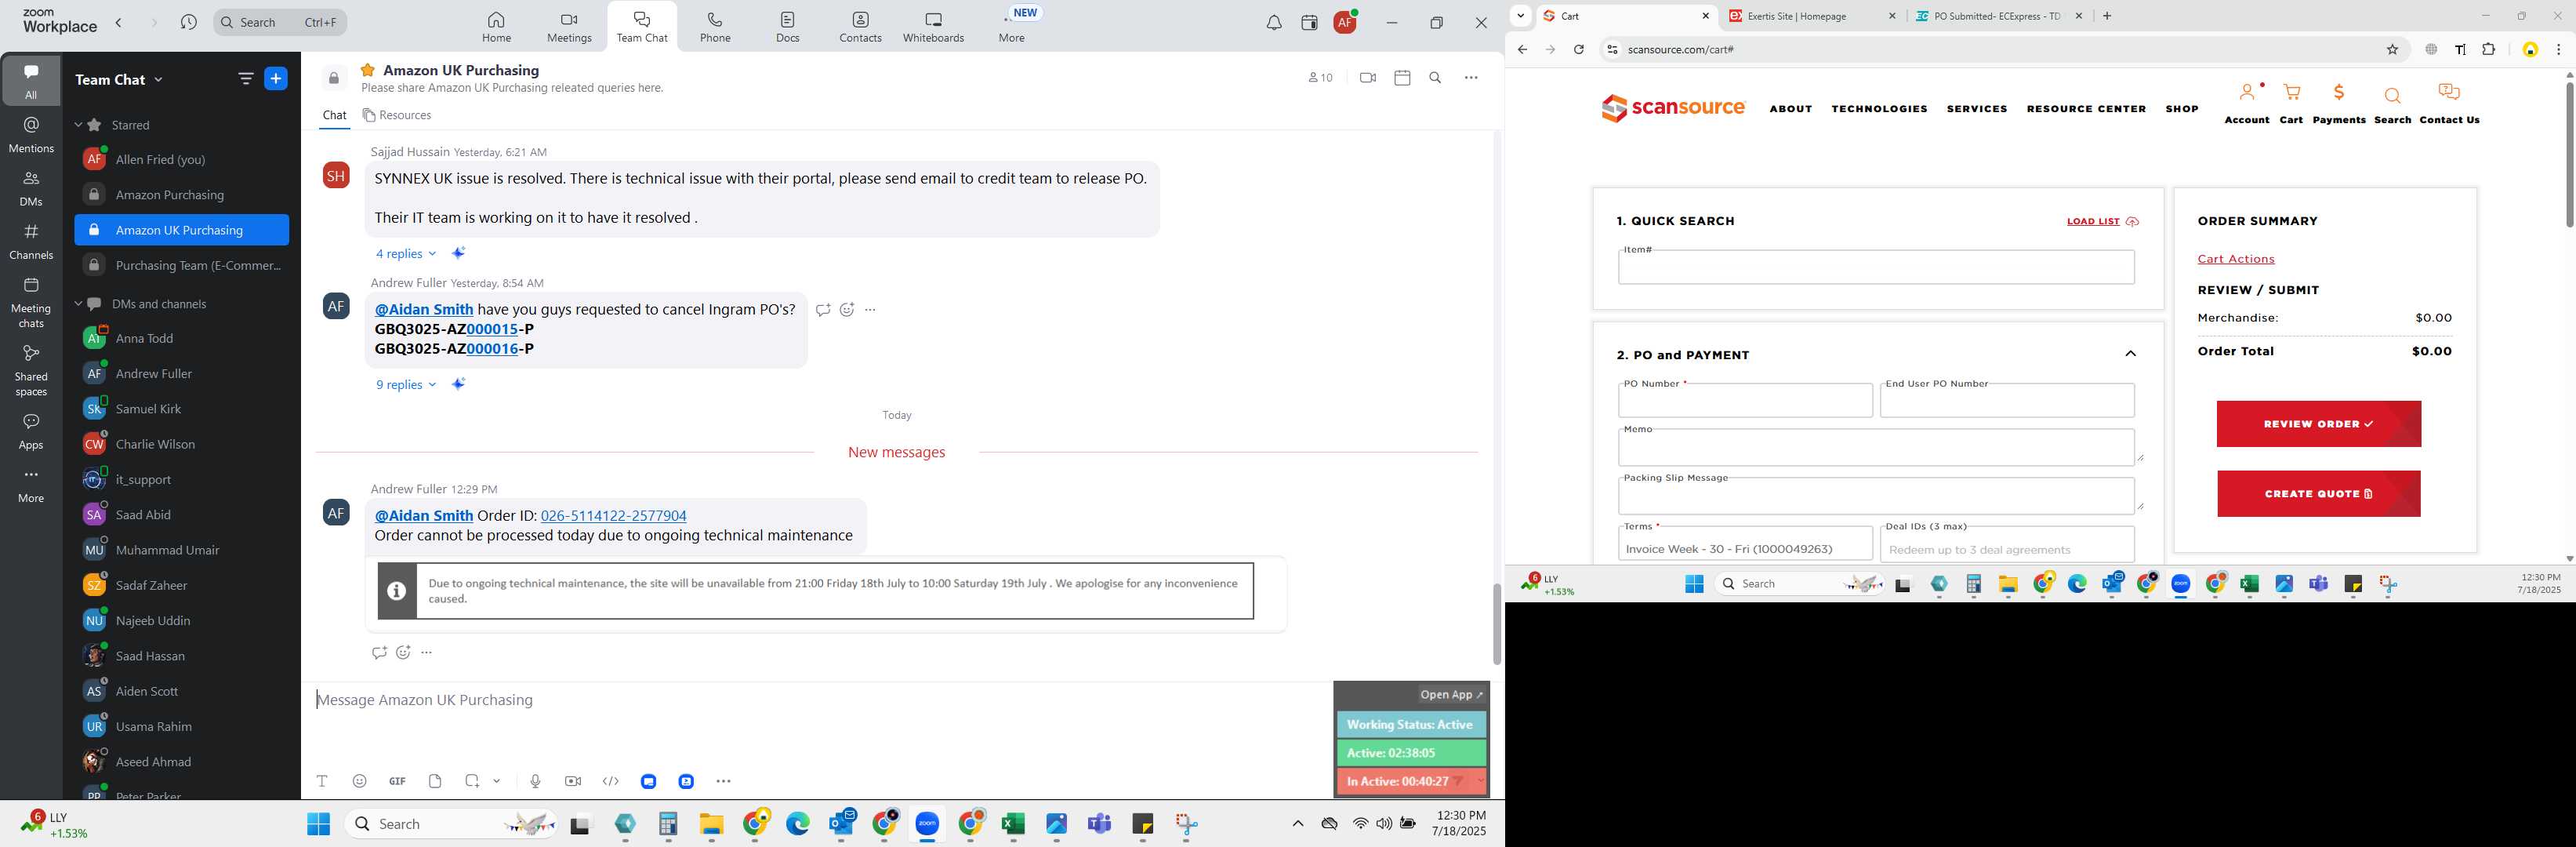Open the Meetings section in Zoom

(x=569, y=27)
